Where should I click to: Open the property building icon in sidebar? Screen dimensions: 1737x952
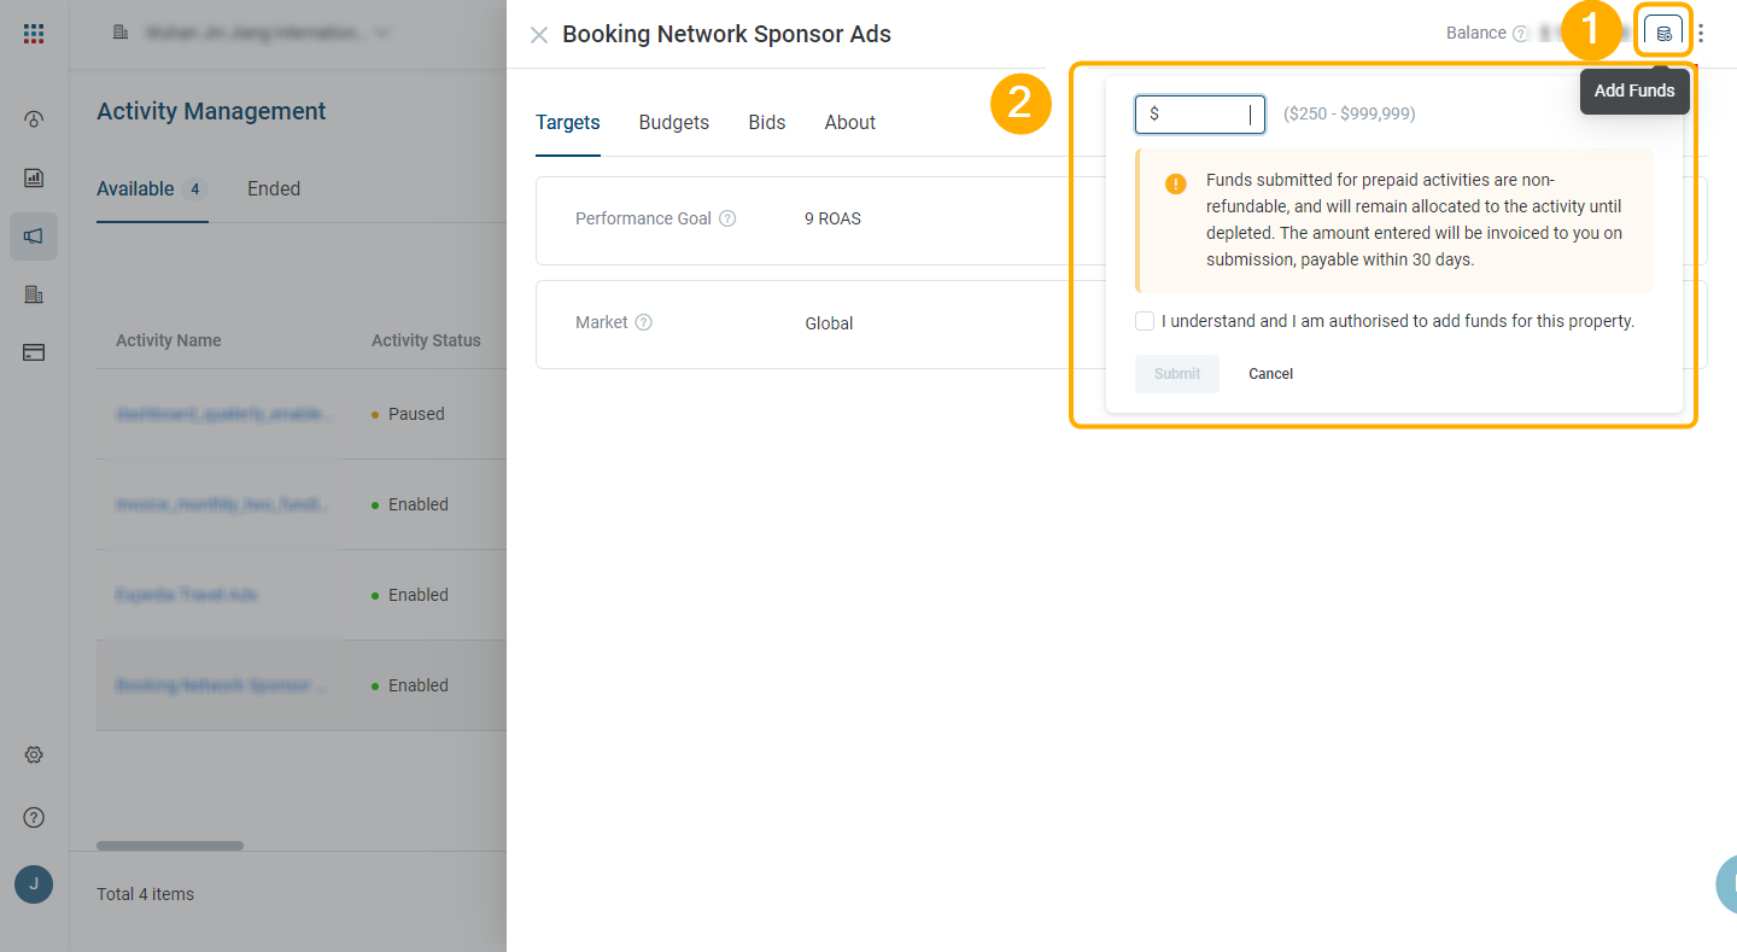click(x=34, y=294)
